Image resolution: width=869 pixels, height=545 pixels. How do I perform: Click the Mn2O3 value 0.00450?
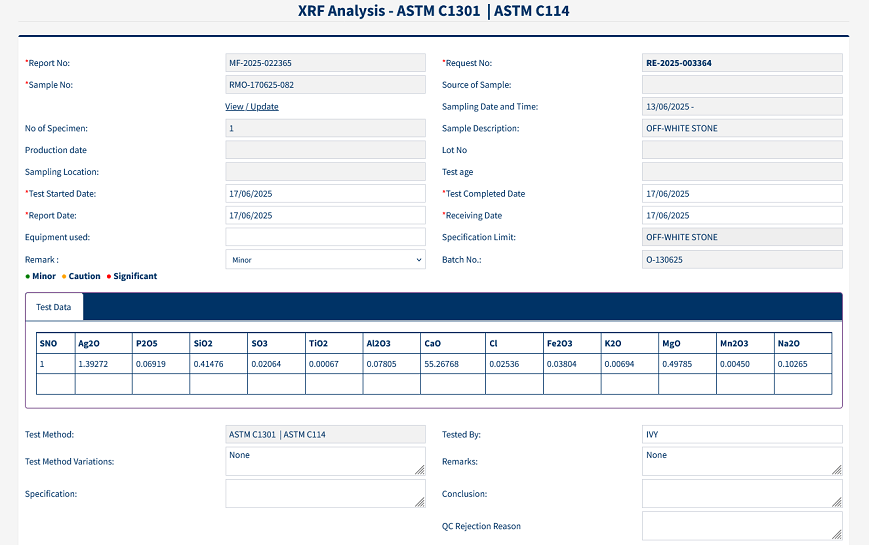tap(735, 364)
